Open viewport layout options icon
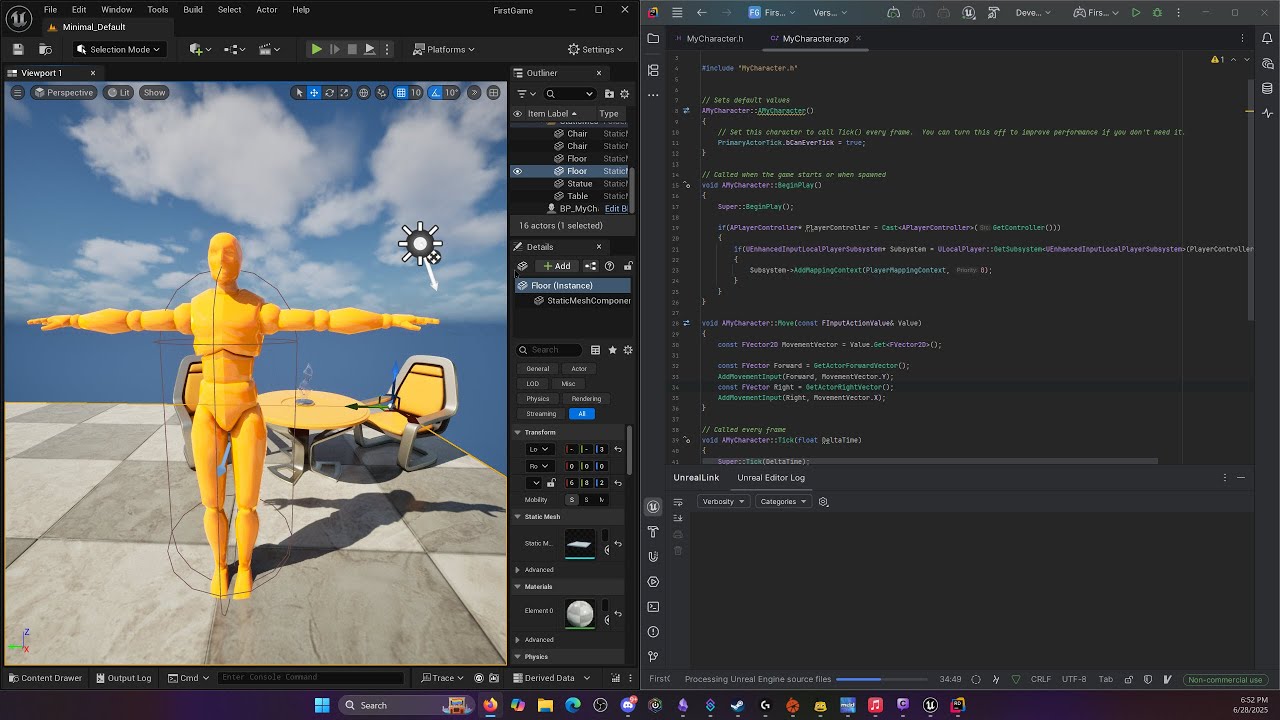This screenshot has width=1280, height=720. 494,93
